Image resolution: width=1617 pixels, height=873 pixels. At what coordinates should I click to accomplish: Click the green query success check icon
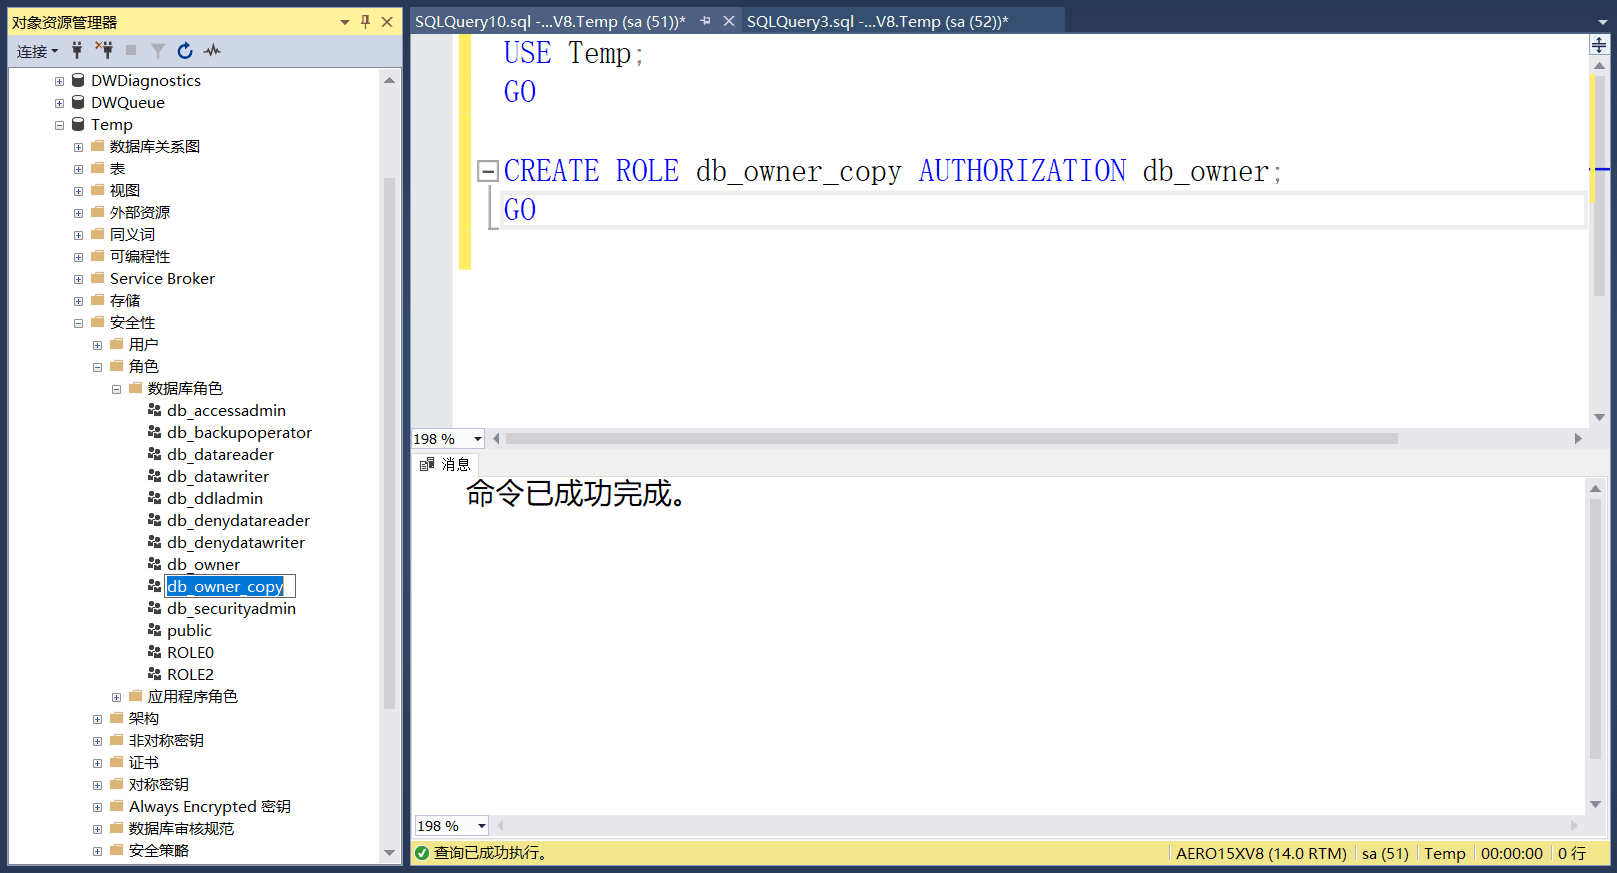422,853
